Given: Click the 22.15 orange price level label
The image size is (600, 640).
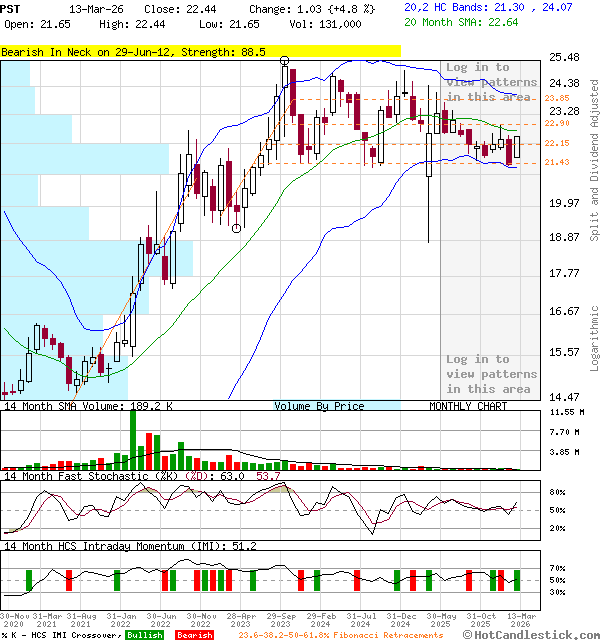Looking at the screenshot, I should [557, 144].
